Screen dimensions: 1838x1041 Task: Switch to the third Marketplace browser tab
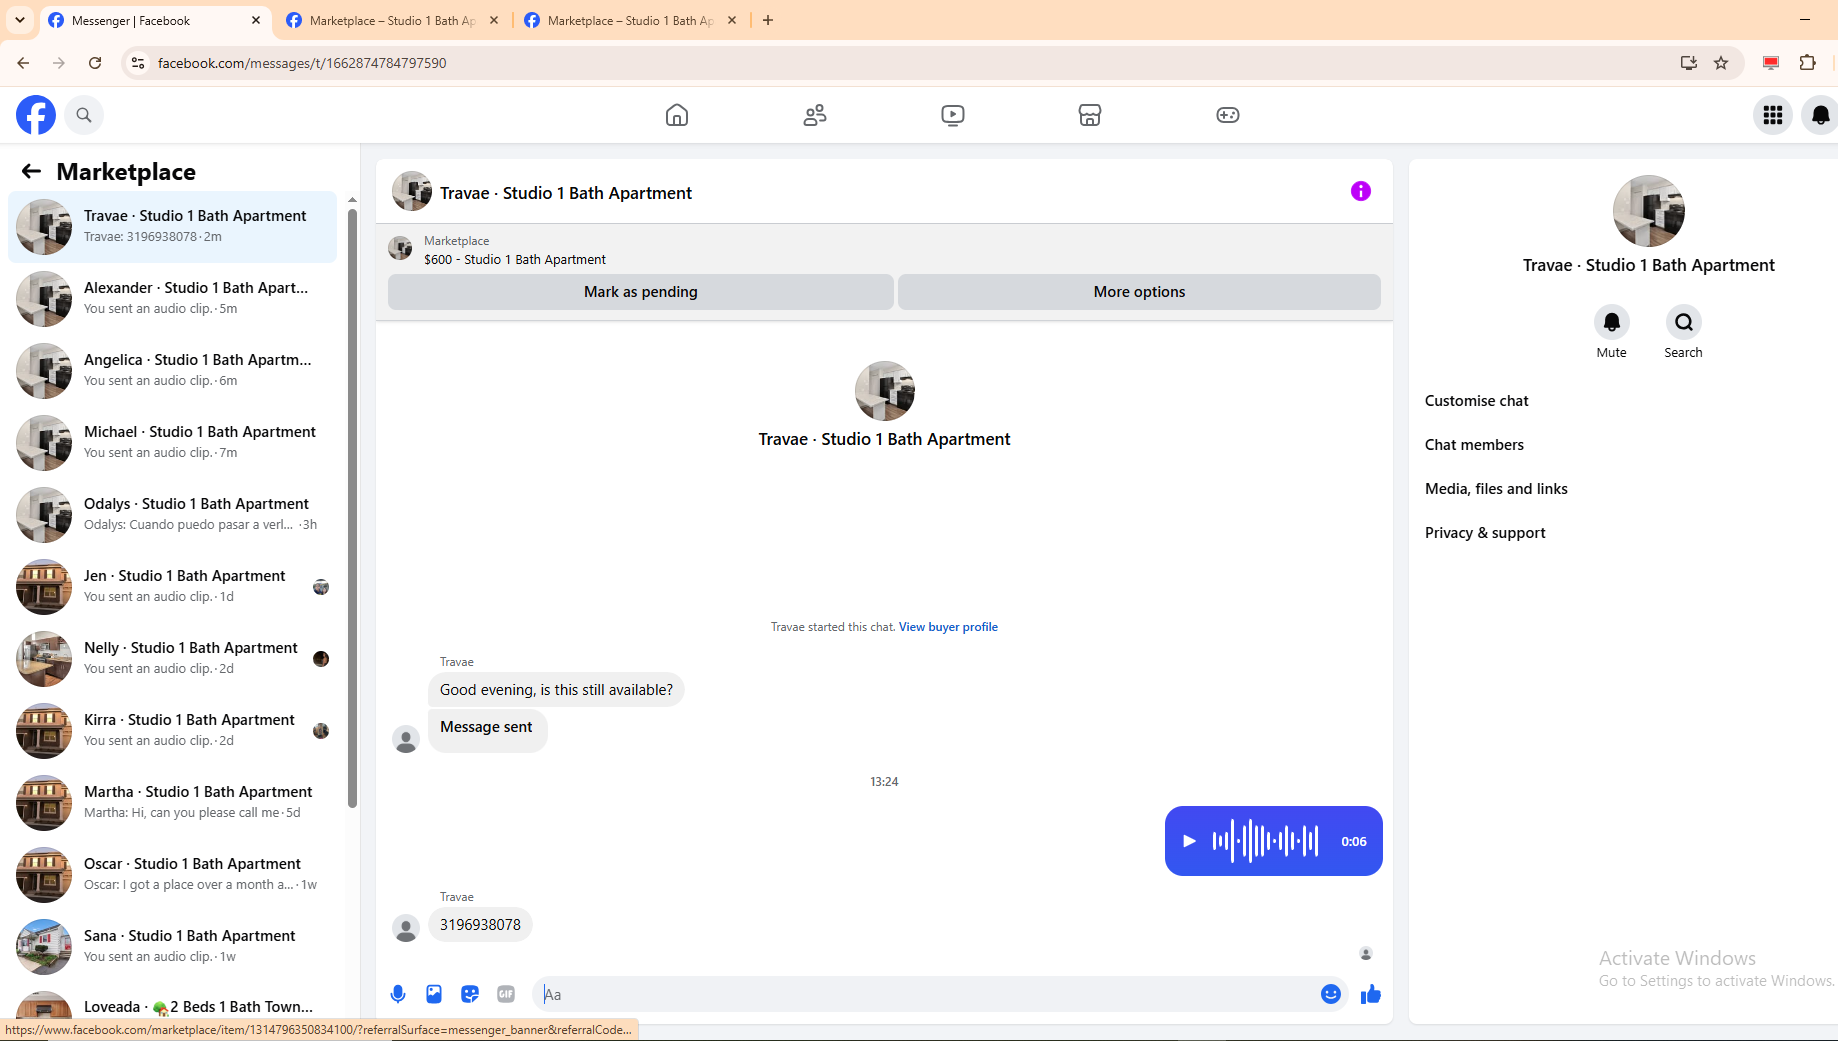pyautogui.click(x=630, y=20)
